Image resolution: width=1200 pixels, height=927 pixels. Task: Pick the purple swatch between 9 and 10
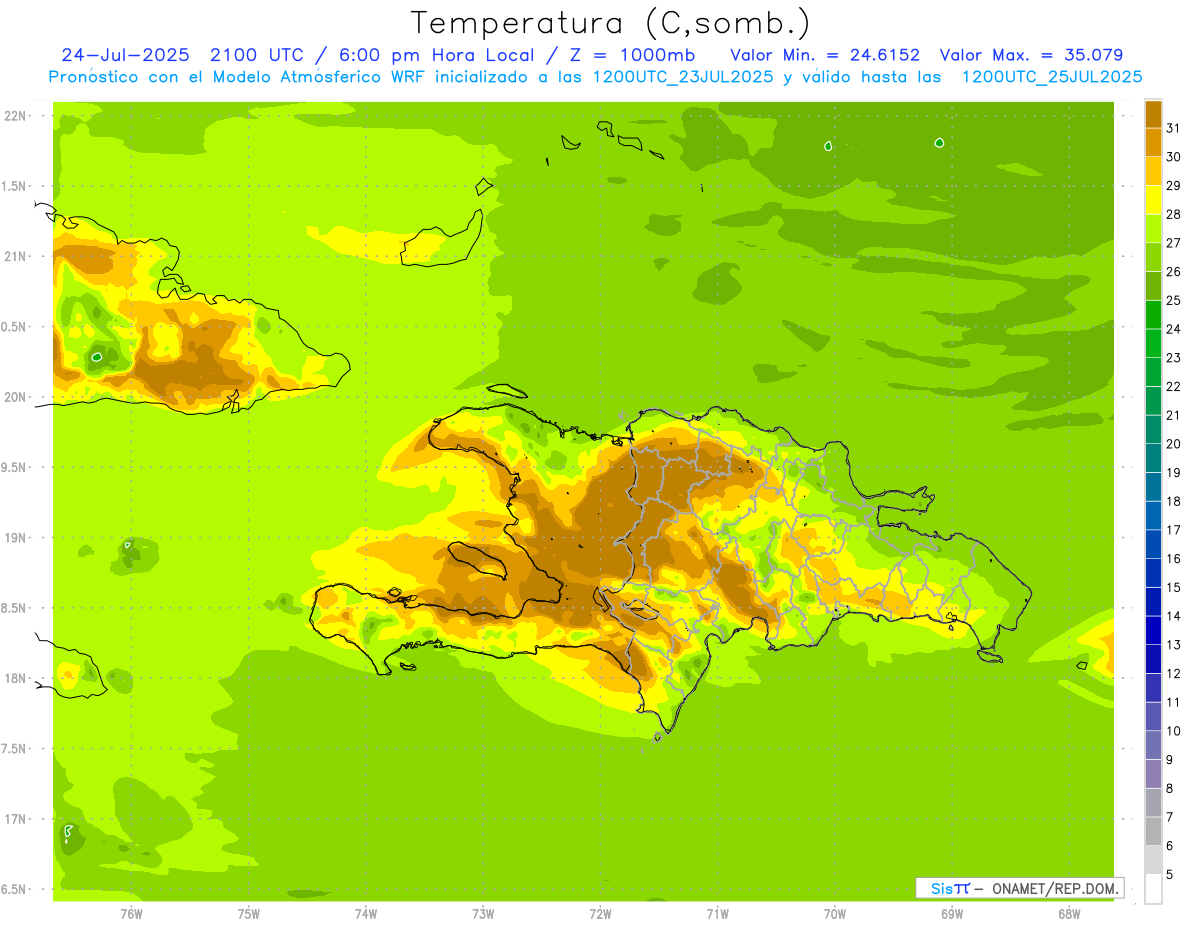coord(1153,746)
